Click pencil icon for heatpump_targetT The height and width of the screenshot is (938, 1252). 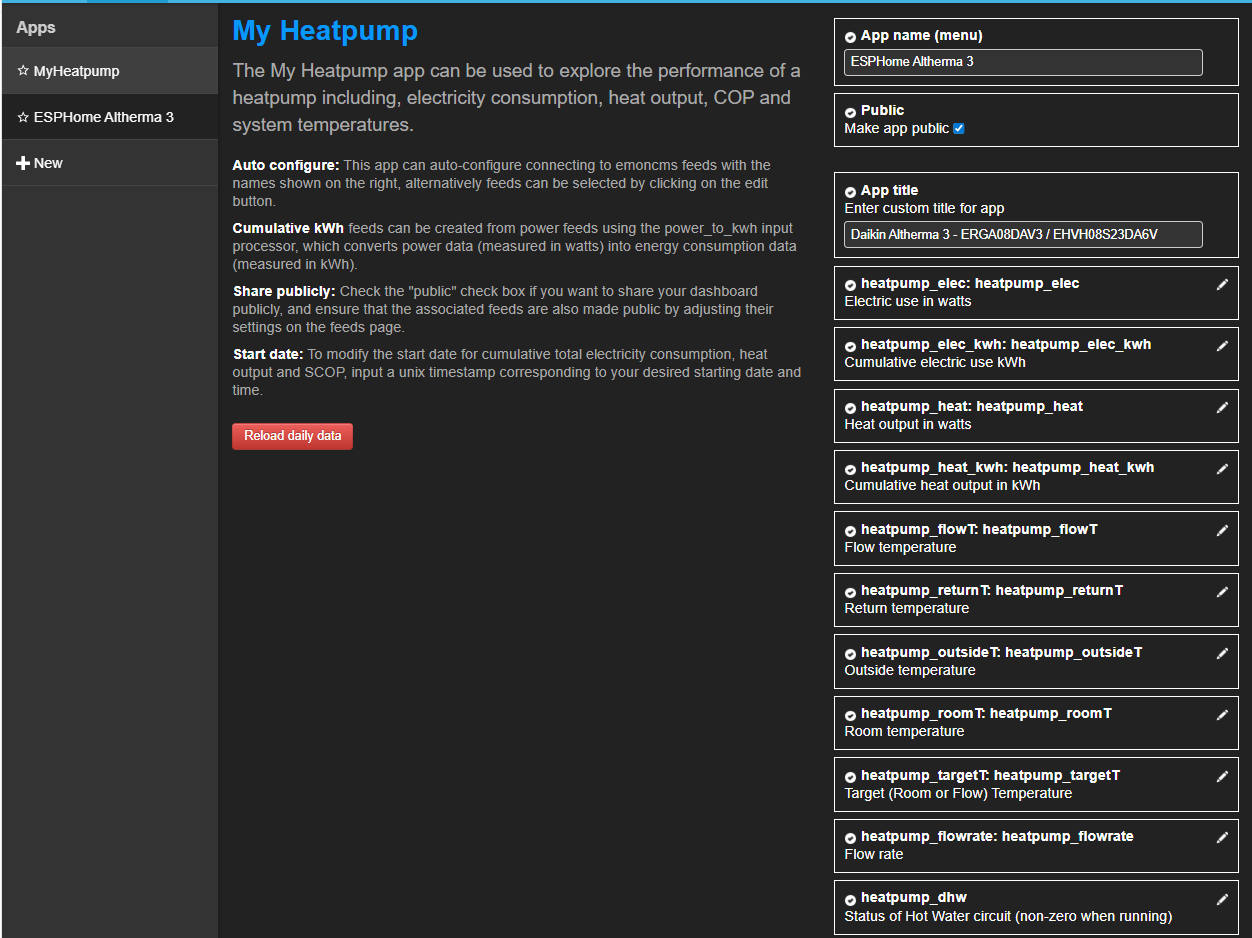(x=1221, y=777)
